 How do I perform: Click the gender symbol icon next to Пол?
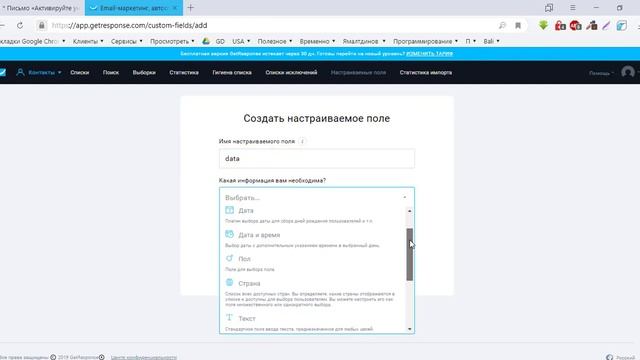[x=229, y=258]
